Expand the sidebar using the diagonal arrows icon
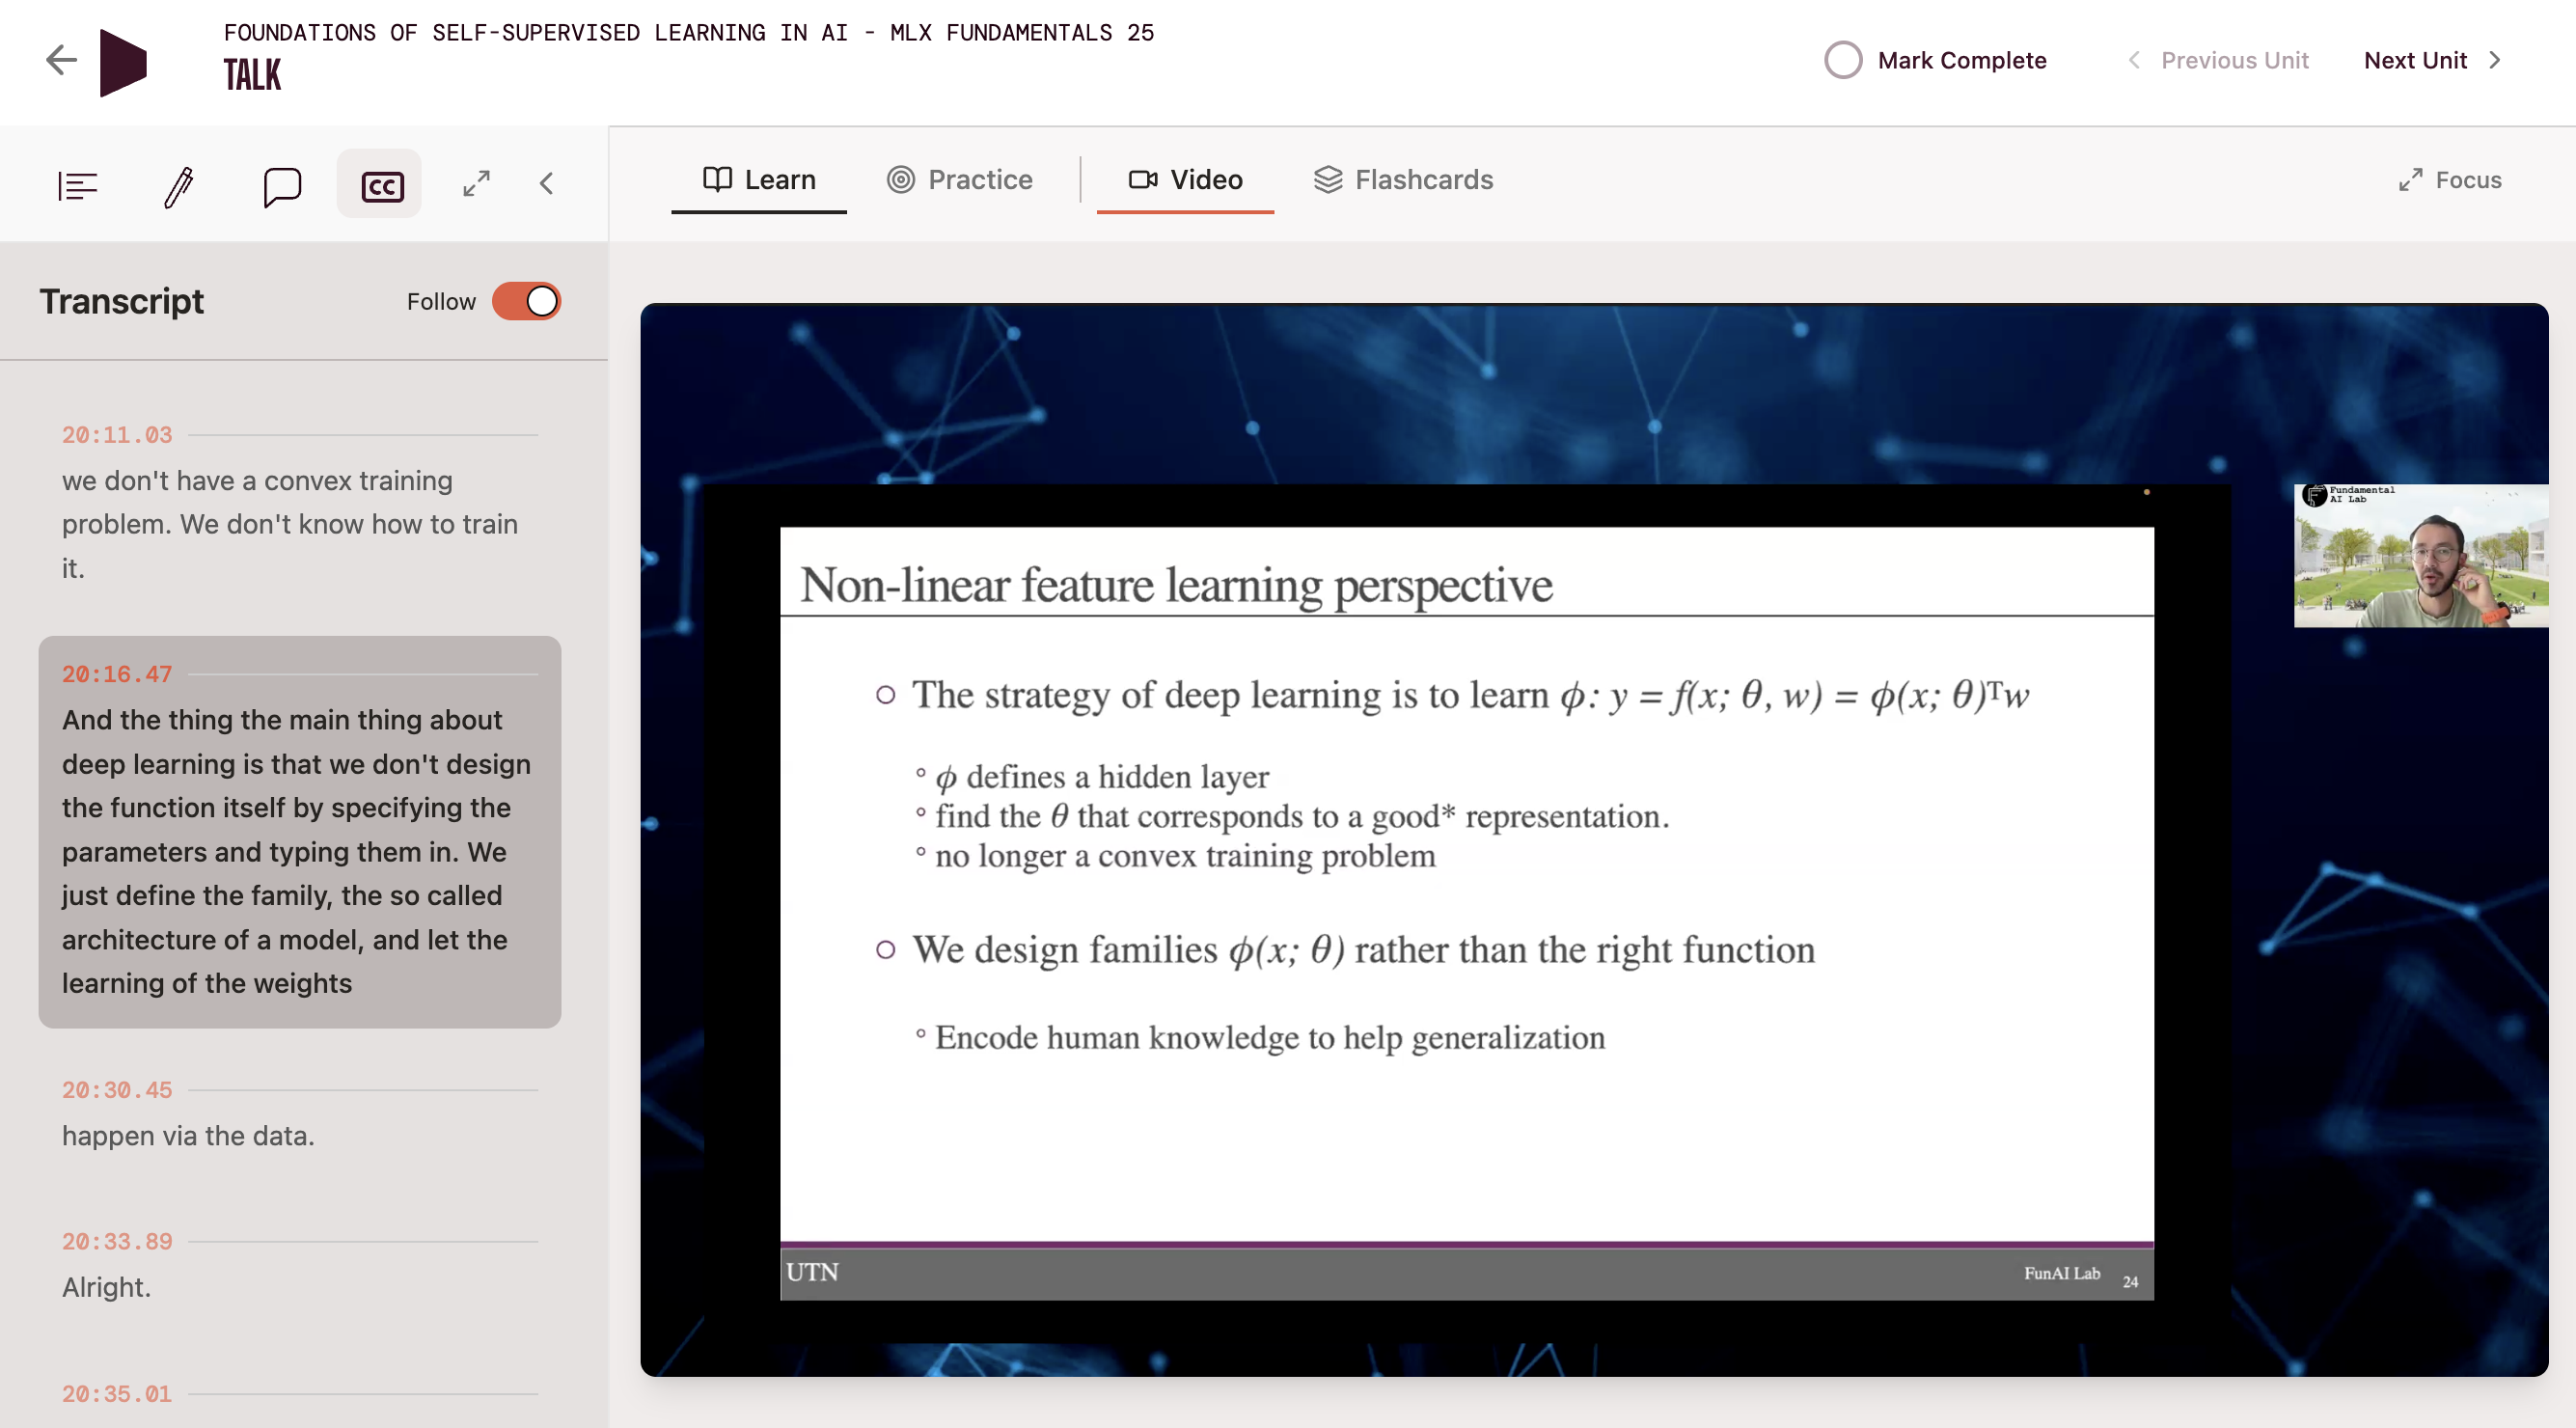2576x1428 pixels. 475,183
